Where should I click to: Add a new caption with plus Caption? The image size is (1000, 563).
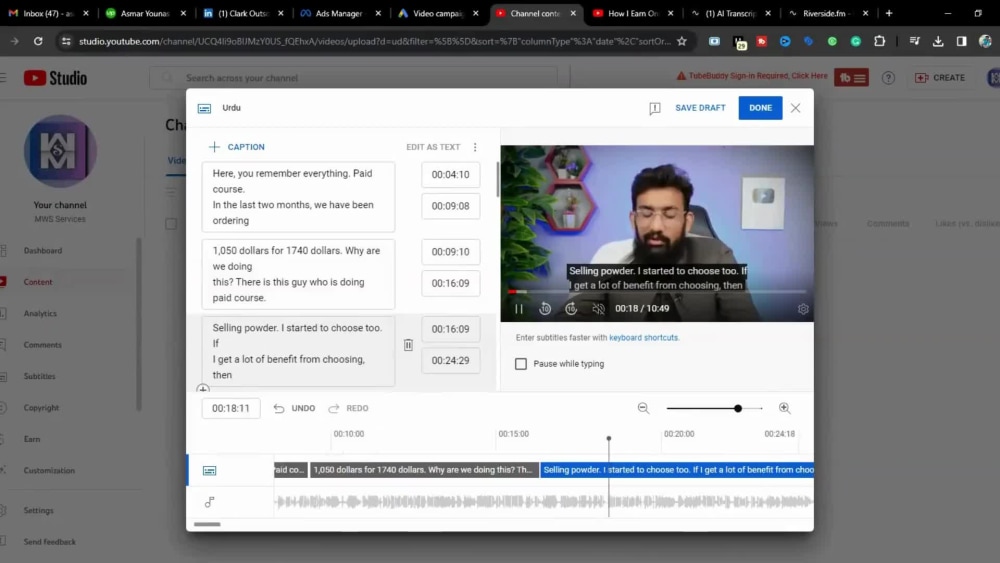(x=237, y=147)
